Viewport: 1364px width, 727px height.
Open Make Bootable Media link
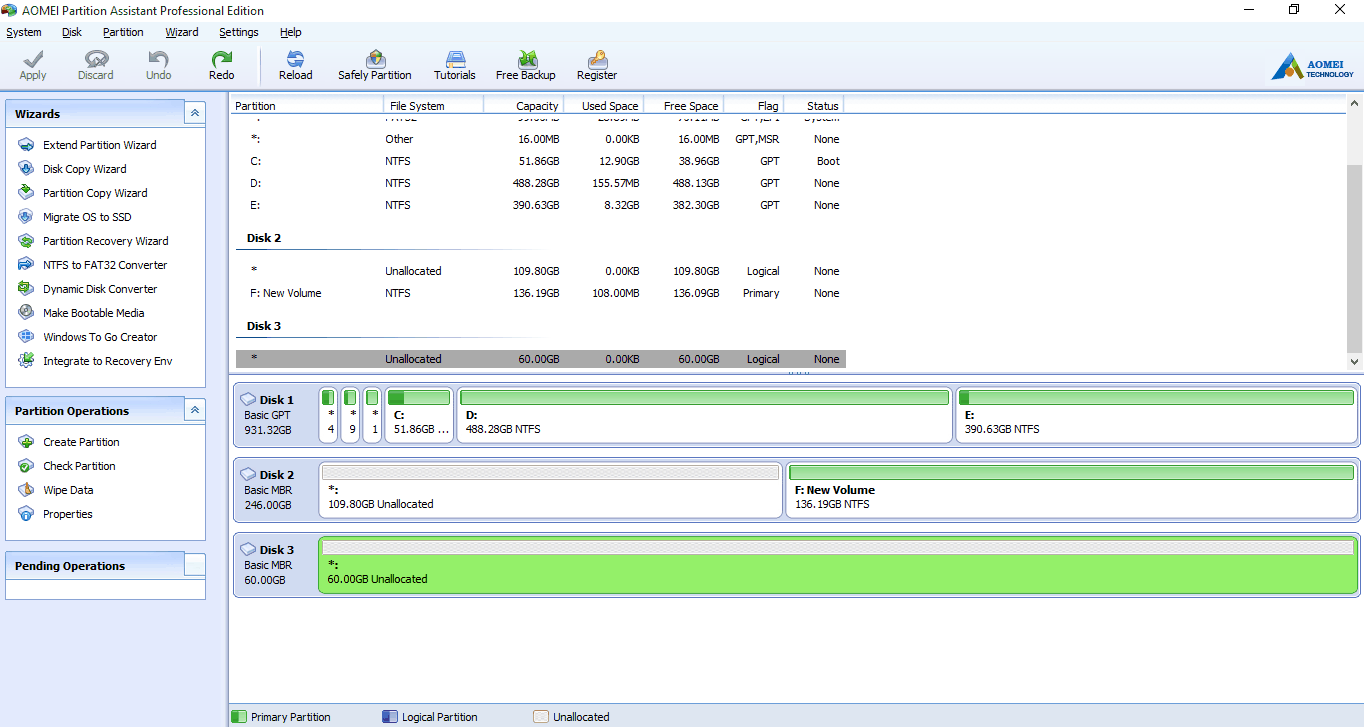coord(94,313)
